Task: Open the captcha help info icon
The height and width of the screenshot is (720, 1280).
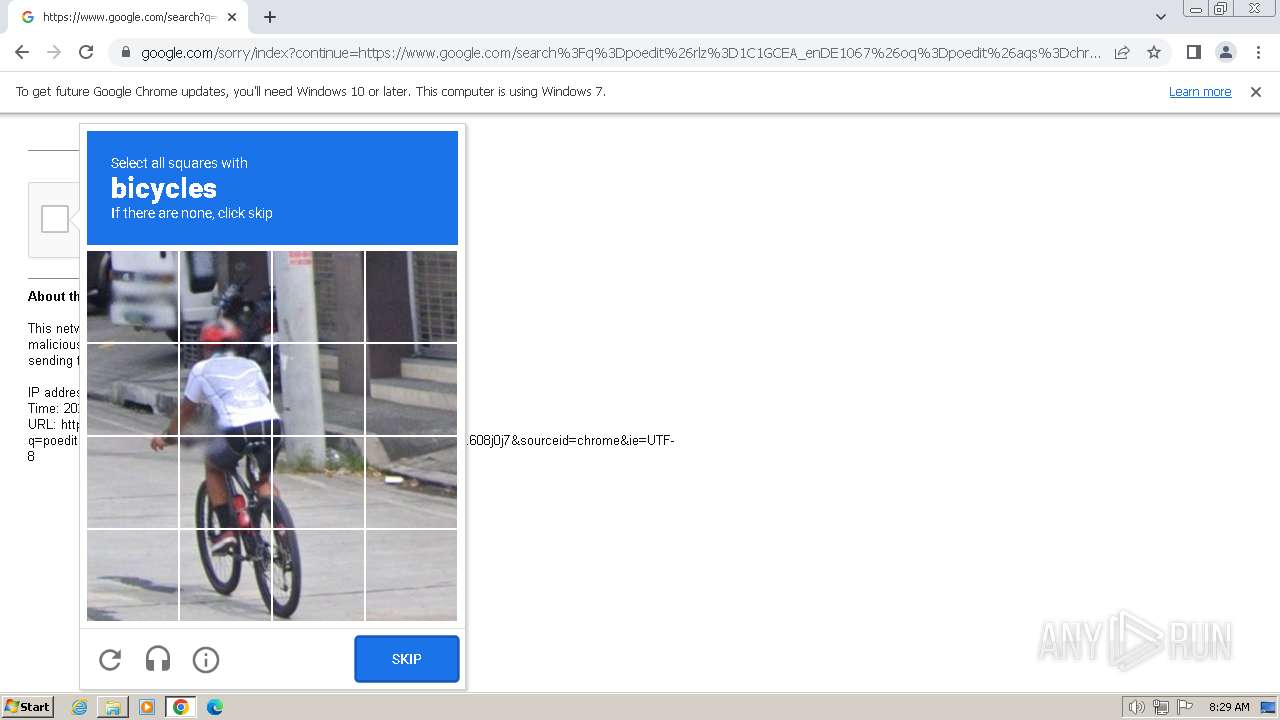Action: tap(206, 659)
